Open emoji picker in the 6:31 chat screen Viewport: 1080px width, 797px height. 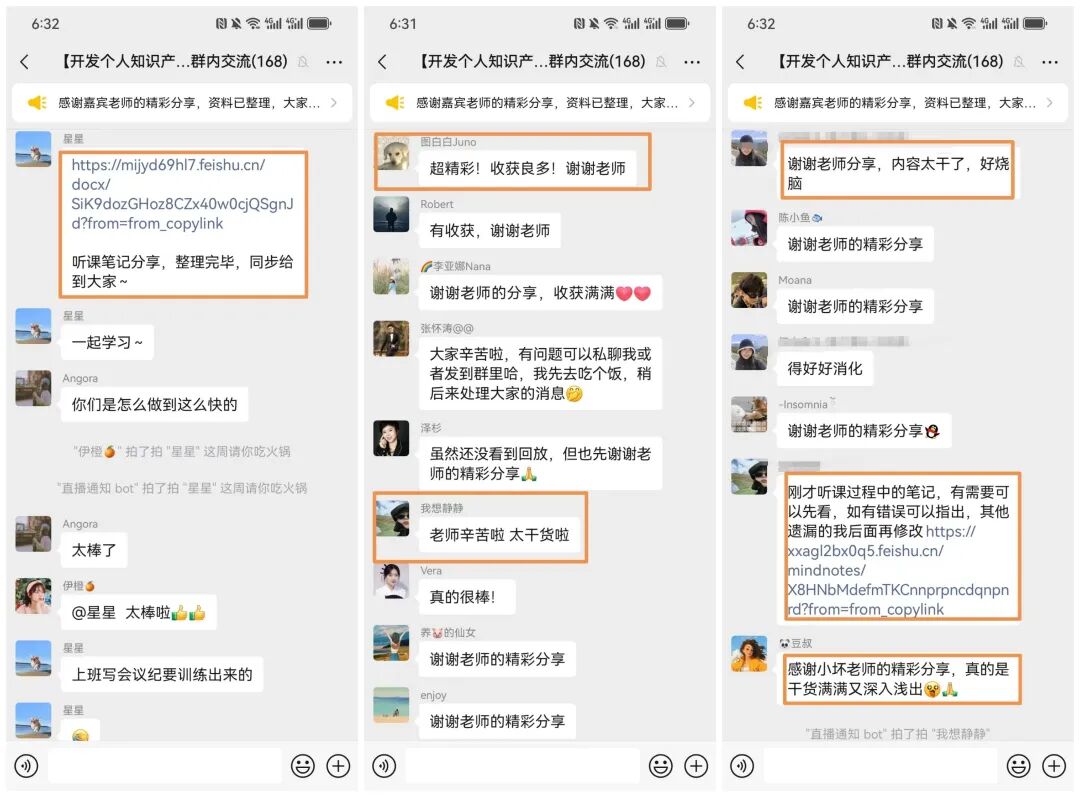pyautogui.click(x=661, y=765)
